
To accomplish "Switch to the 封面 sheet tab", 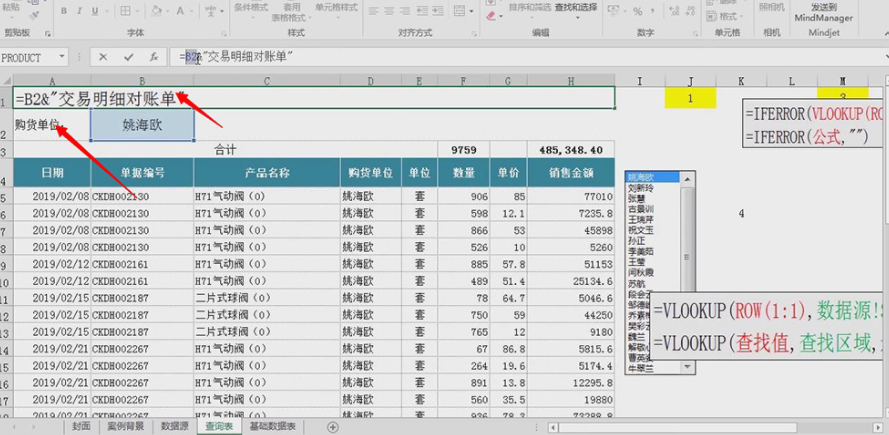I will (x=81, y=426).
